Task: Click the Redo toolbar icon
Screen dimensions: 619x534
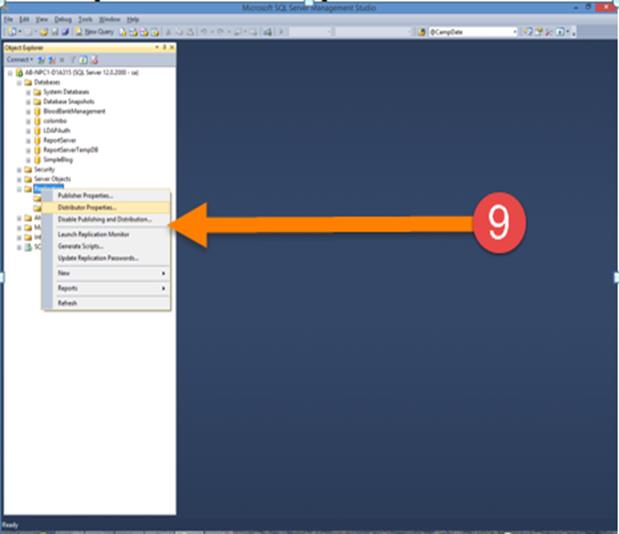Action: [220, 32]
